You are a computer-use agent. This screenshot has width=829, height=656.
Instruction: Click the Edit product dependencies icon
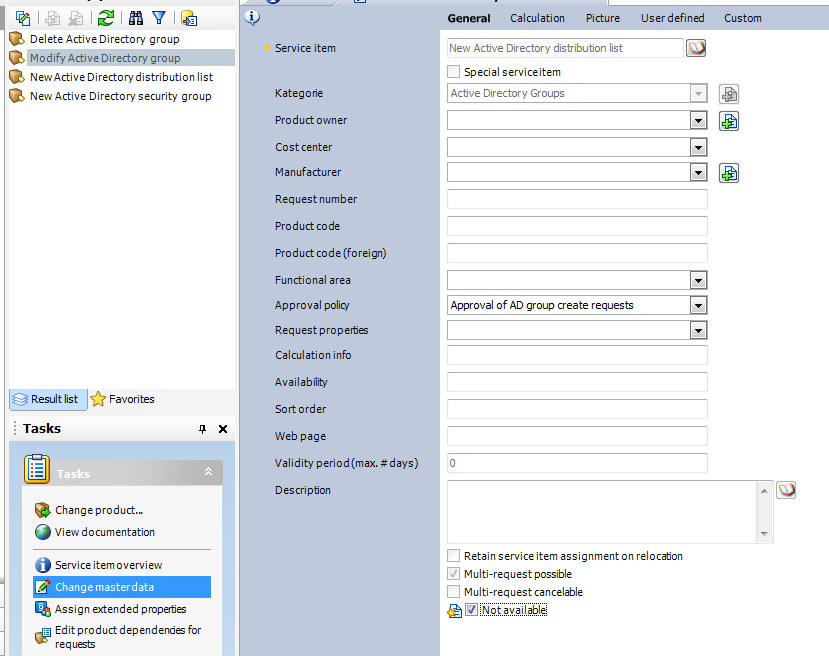click(x=42, y=636)
